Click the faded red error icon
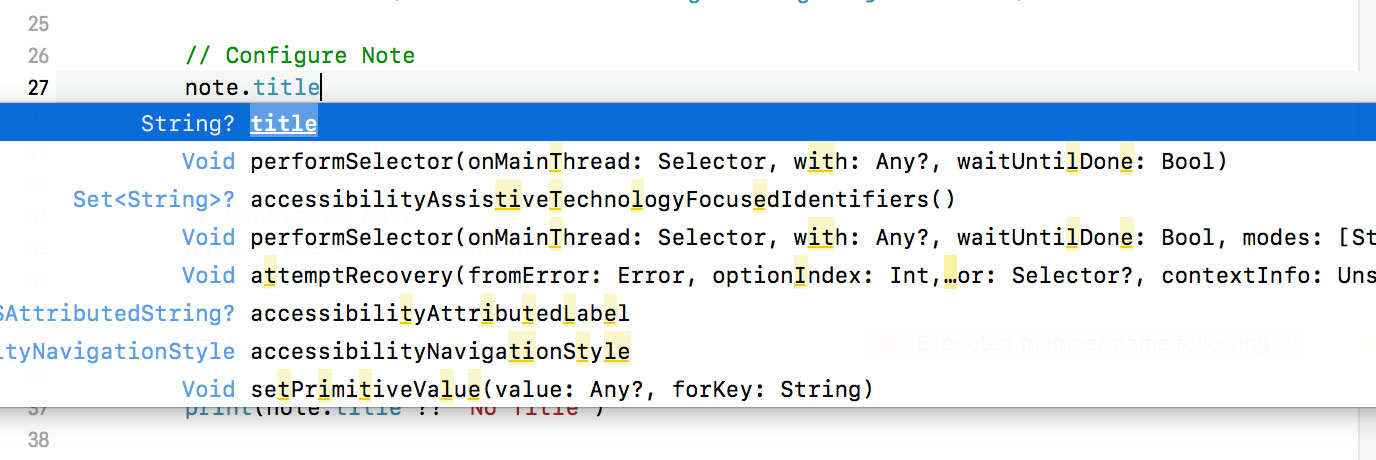Image resolution: width=1376 pixels, height=460 pixels. point(887,344)
